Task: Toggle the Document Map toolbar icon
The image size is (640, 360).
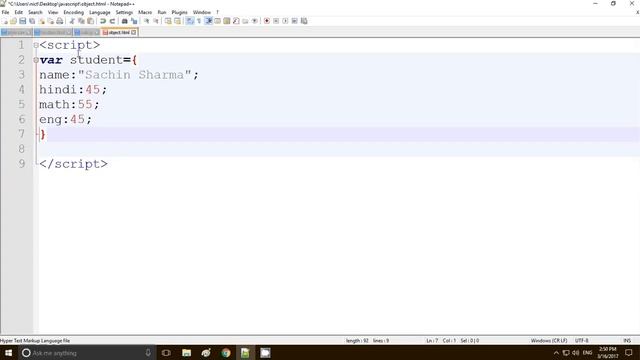Action: coord(227,21)
